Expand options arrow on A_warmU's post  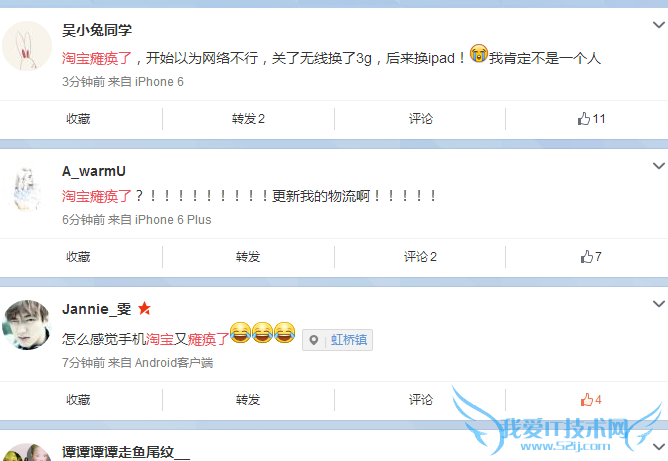659,166
